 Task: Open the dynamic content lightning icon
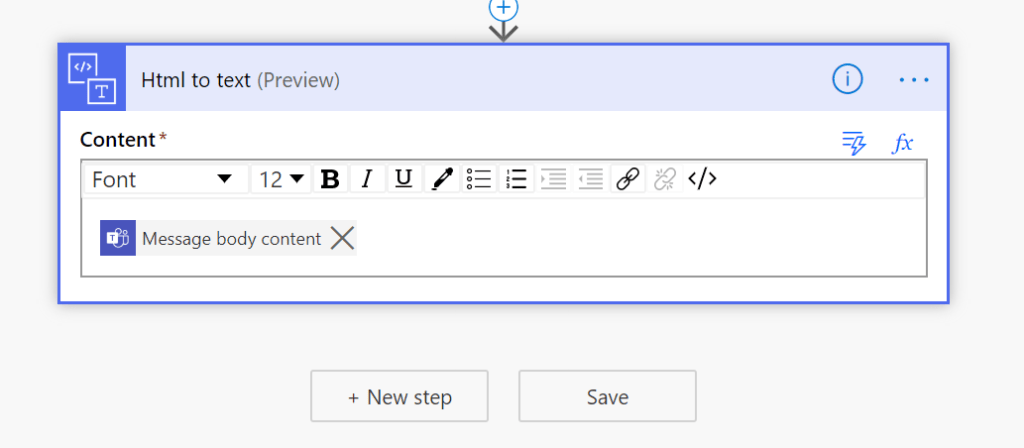[853, 143]
